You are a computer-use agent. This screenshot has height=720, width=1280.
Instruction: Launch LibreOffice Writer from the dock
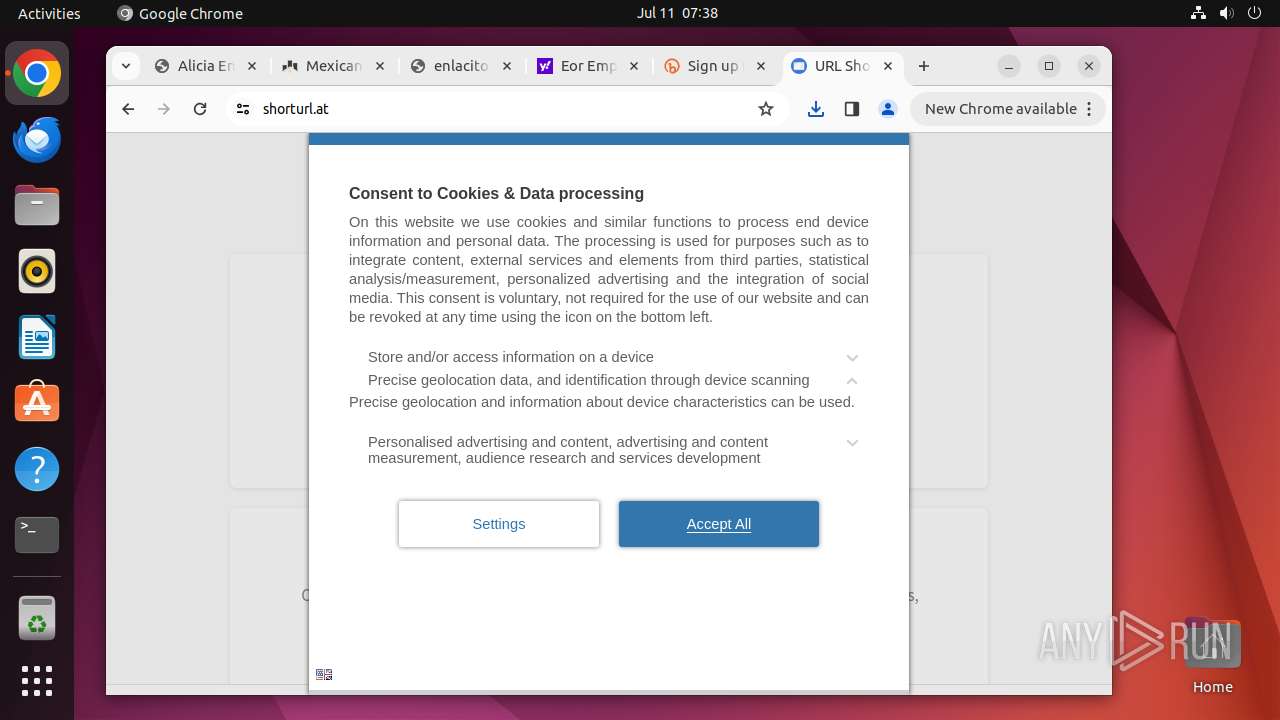click(x=37, y=337)
